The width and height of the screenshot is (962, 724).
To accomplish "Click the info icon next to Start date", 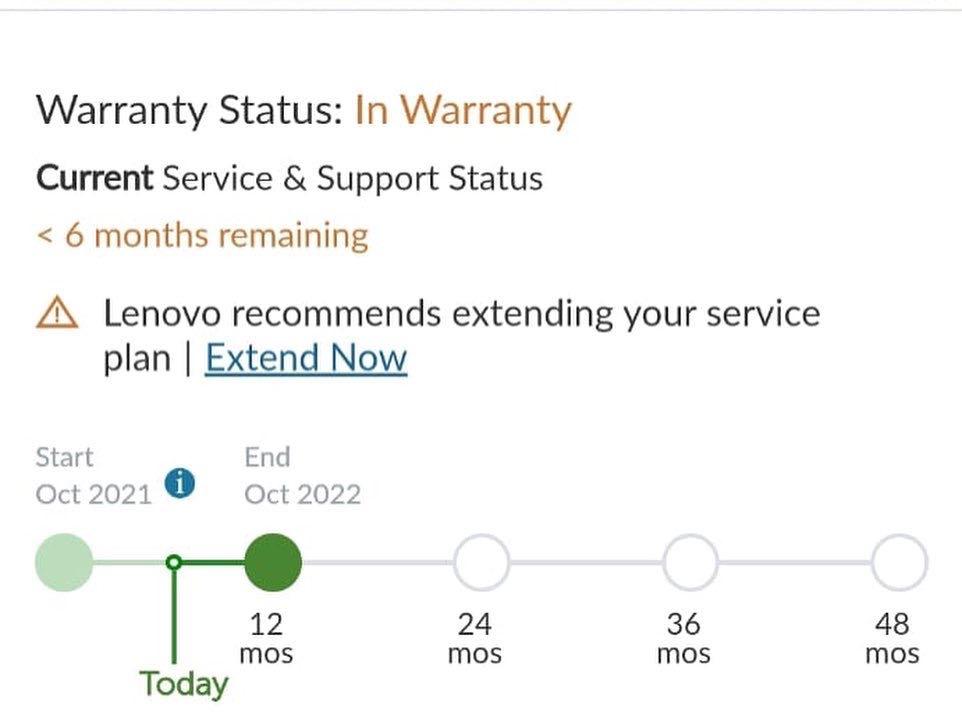I will [179, 483].
